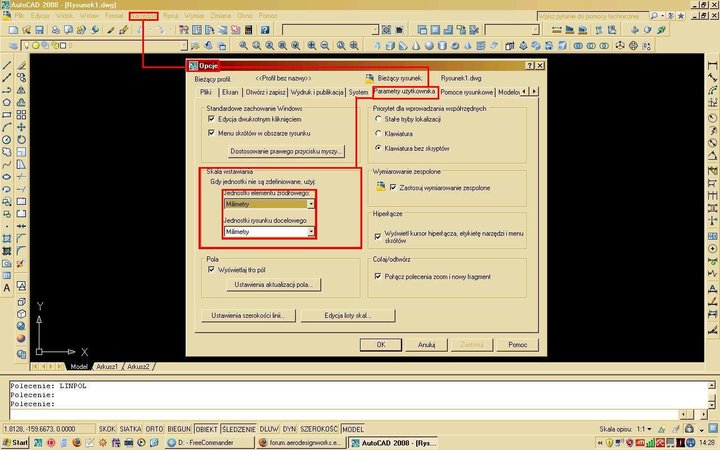
Task: Switch to the Pliki tab
Action: [x=206, y=92]
